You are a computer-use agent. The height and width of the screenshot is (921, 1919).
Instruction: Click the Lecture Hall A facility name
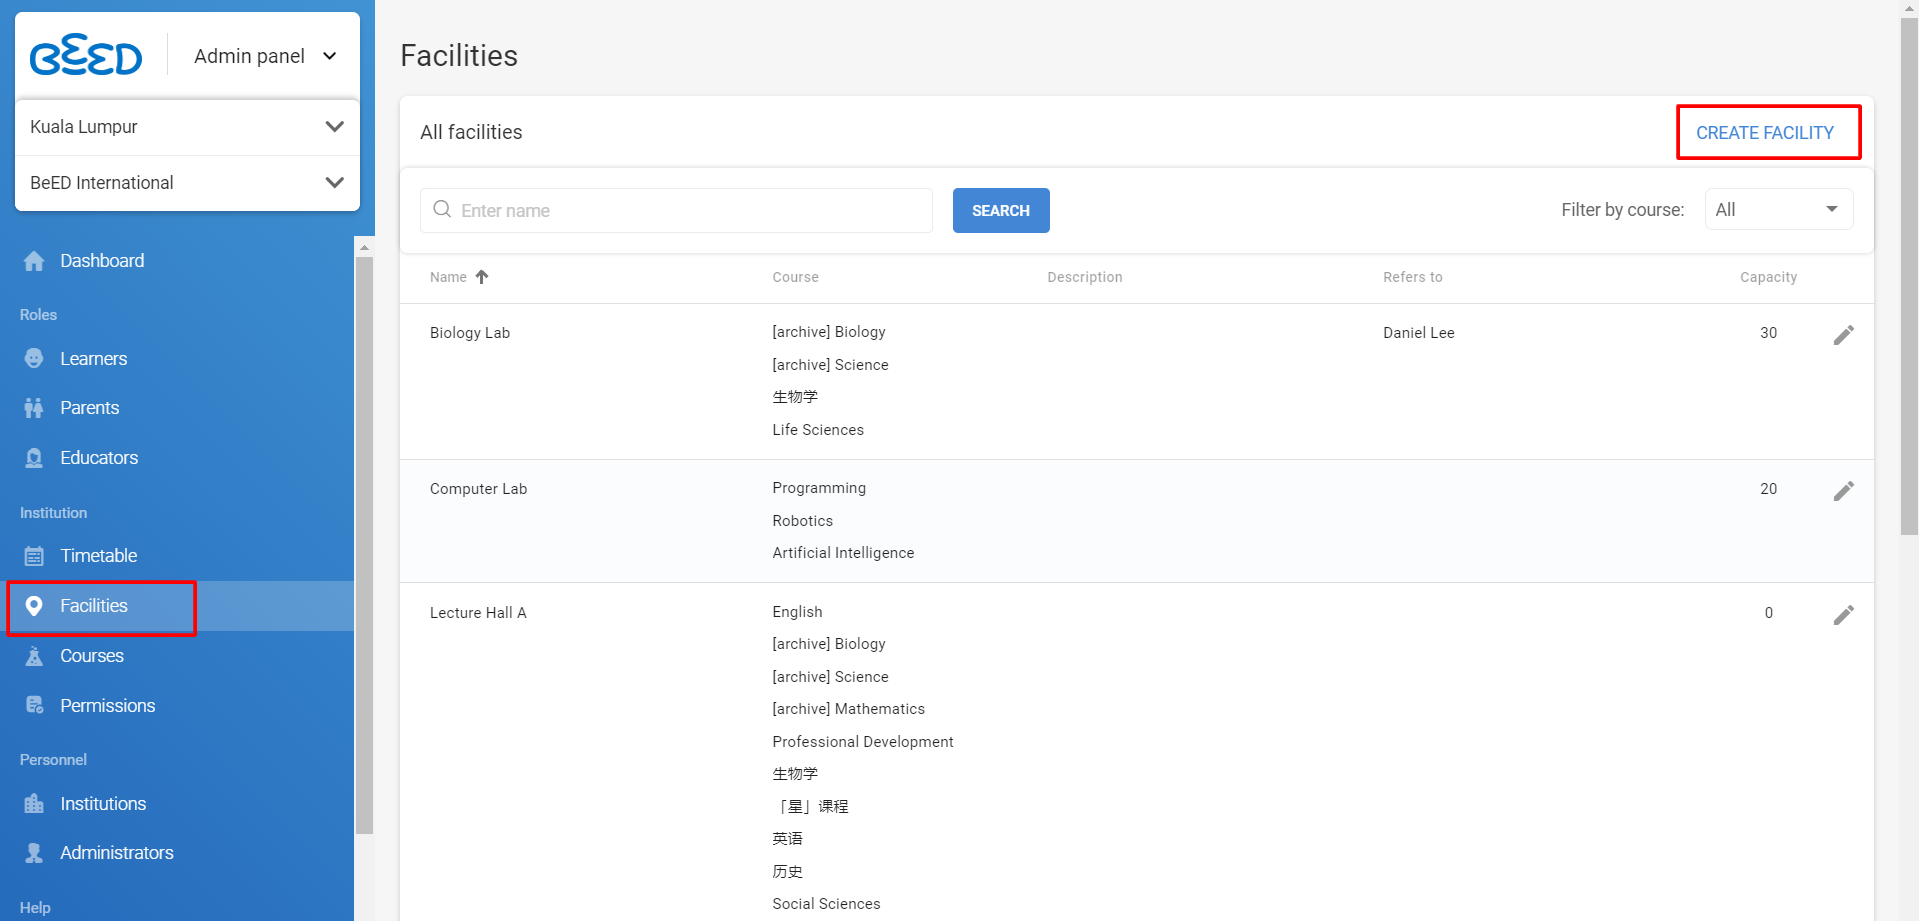tap(478, 613)
